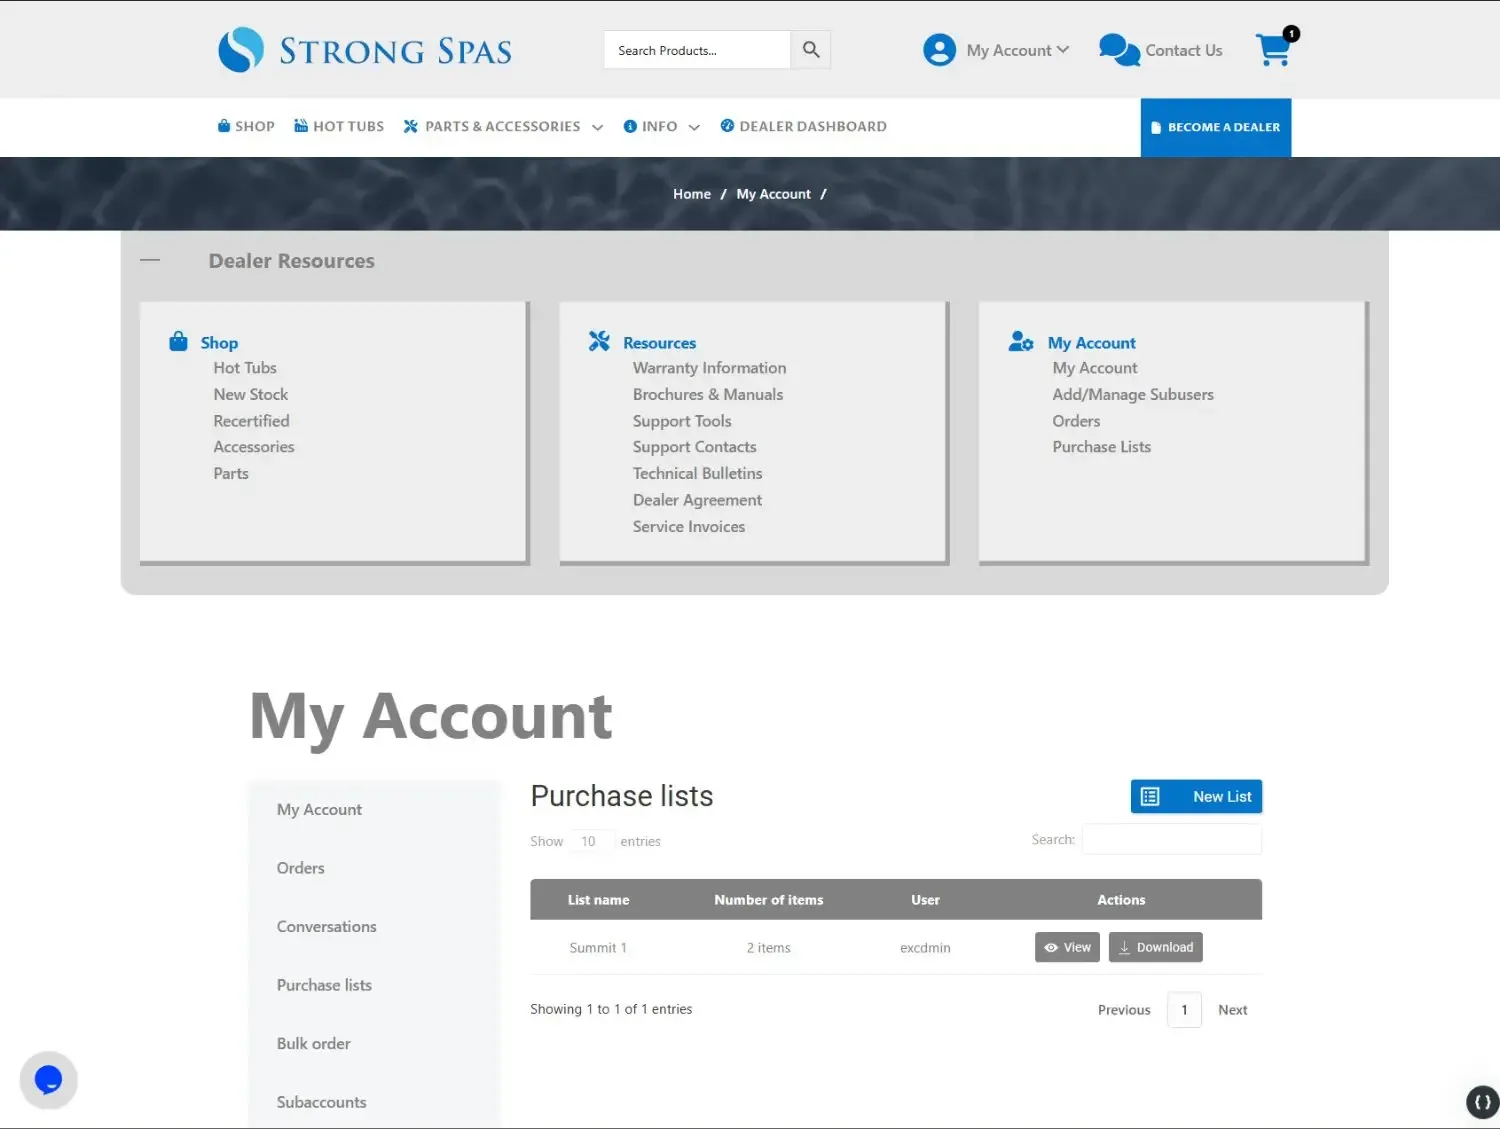Open the Show entries count dropdown

(591, 841)
